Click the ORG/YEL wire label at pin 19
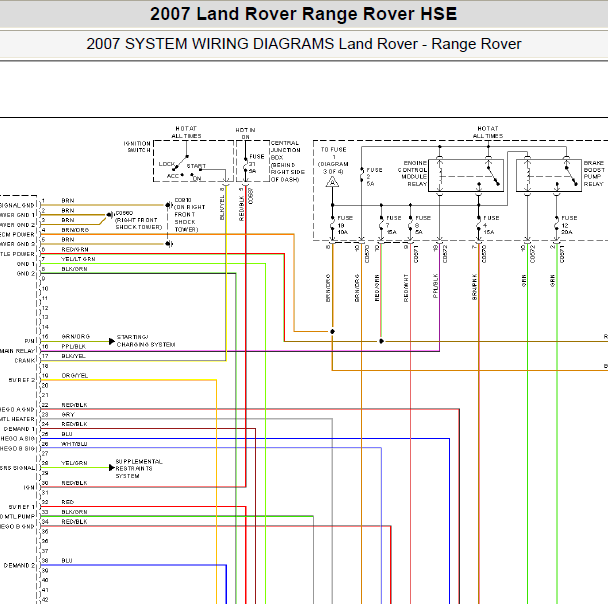Screen dimensions: 608x604 (x=74, y=376)
